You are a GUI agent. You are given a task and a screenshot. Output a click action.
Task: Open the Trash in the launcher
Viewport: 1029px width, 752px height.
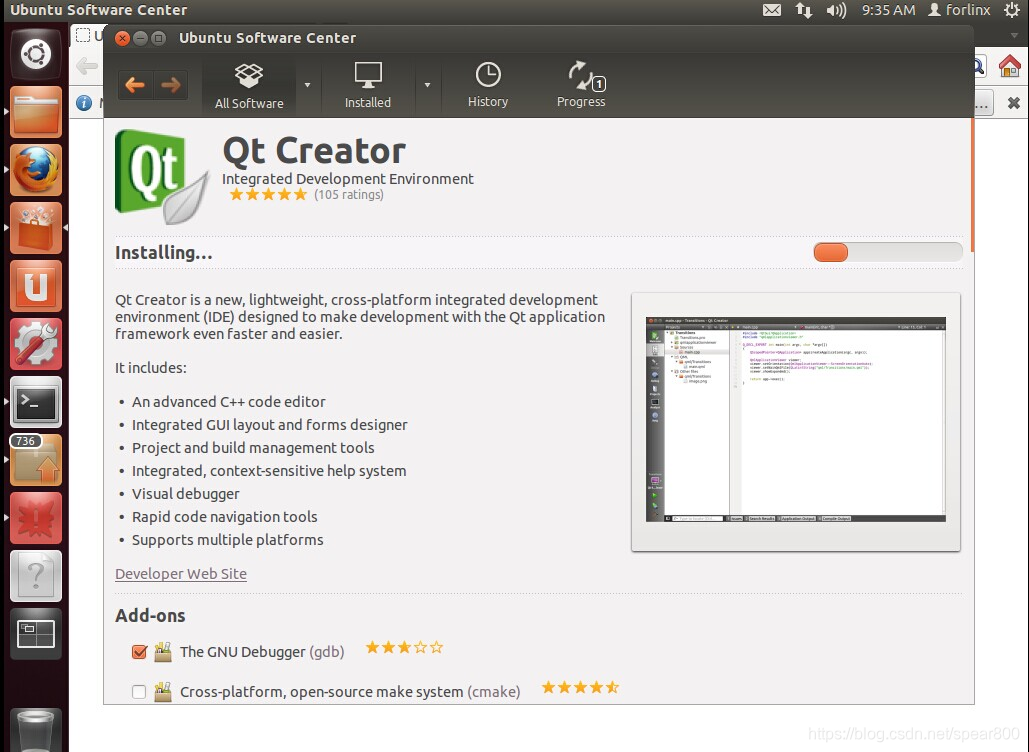point(36,730)
